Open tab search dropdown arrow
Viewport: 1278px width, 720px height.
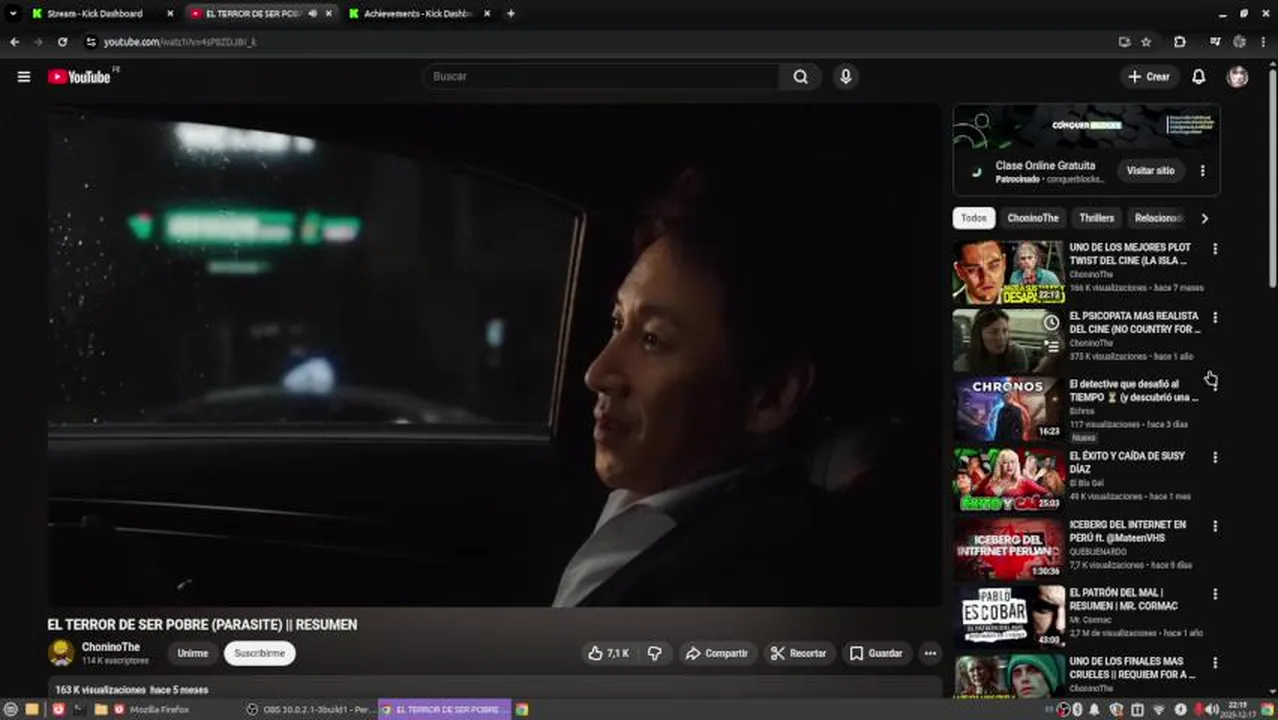coord(13,14)
